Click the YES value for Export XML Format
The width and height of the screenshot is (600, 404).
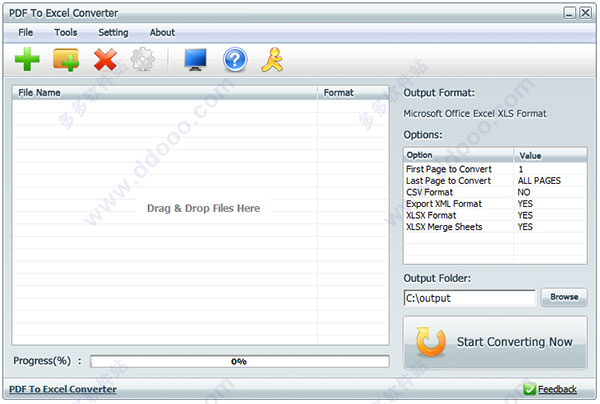[x=525, y=204]
